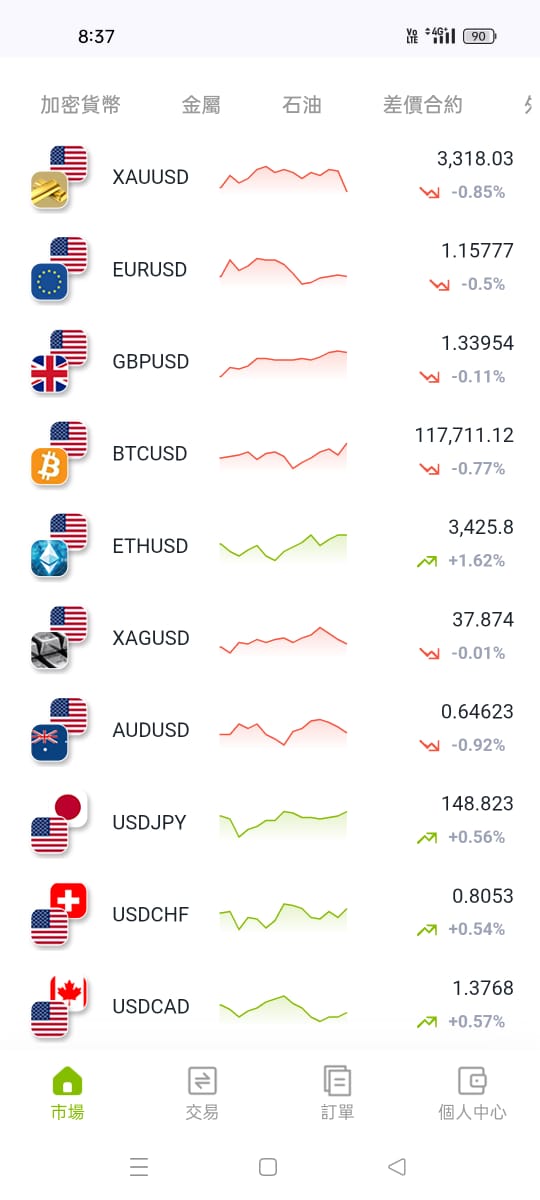This screenshot has width=540, height=1200.
Task: Switch to the 石油 category tab
Action: click(x=302, y=105)
